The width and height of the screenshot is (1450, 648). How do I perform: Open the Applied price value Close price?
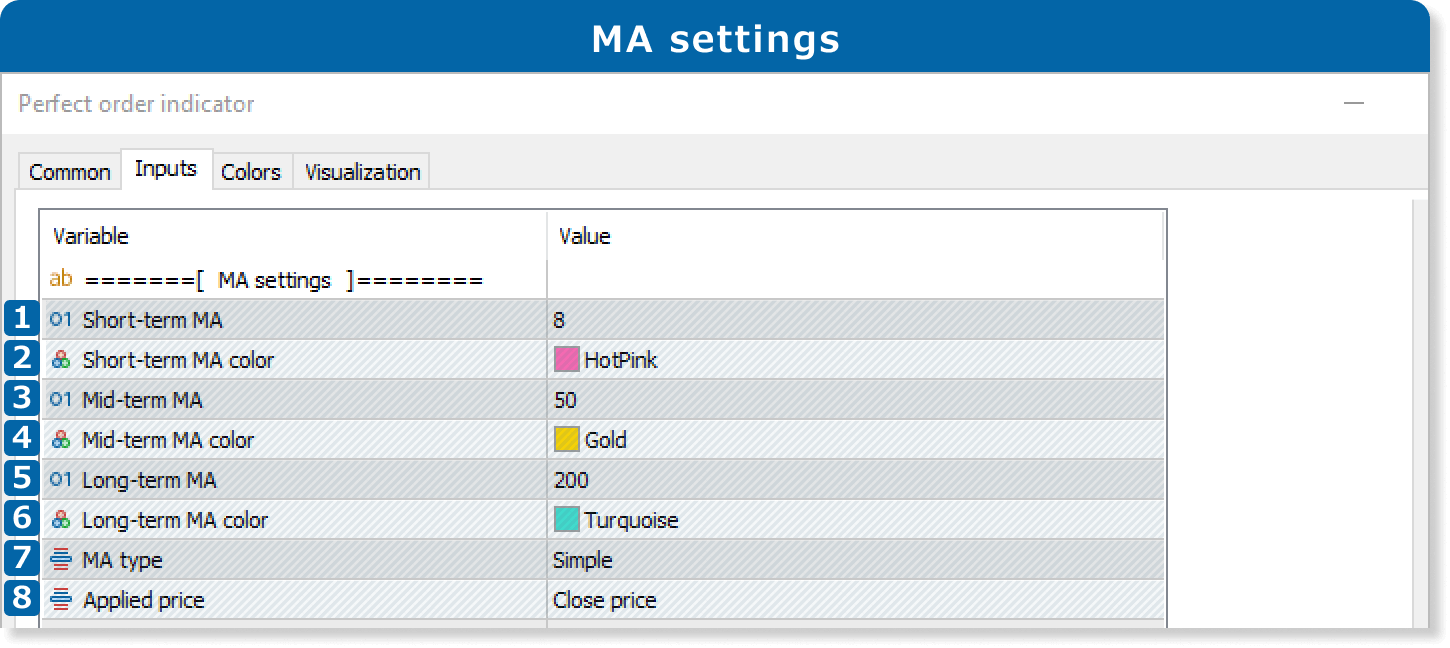tap(604, 600)
